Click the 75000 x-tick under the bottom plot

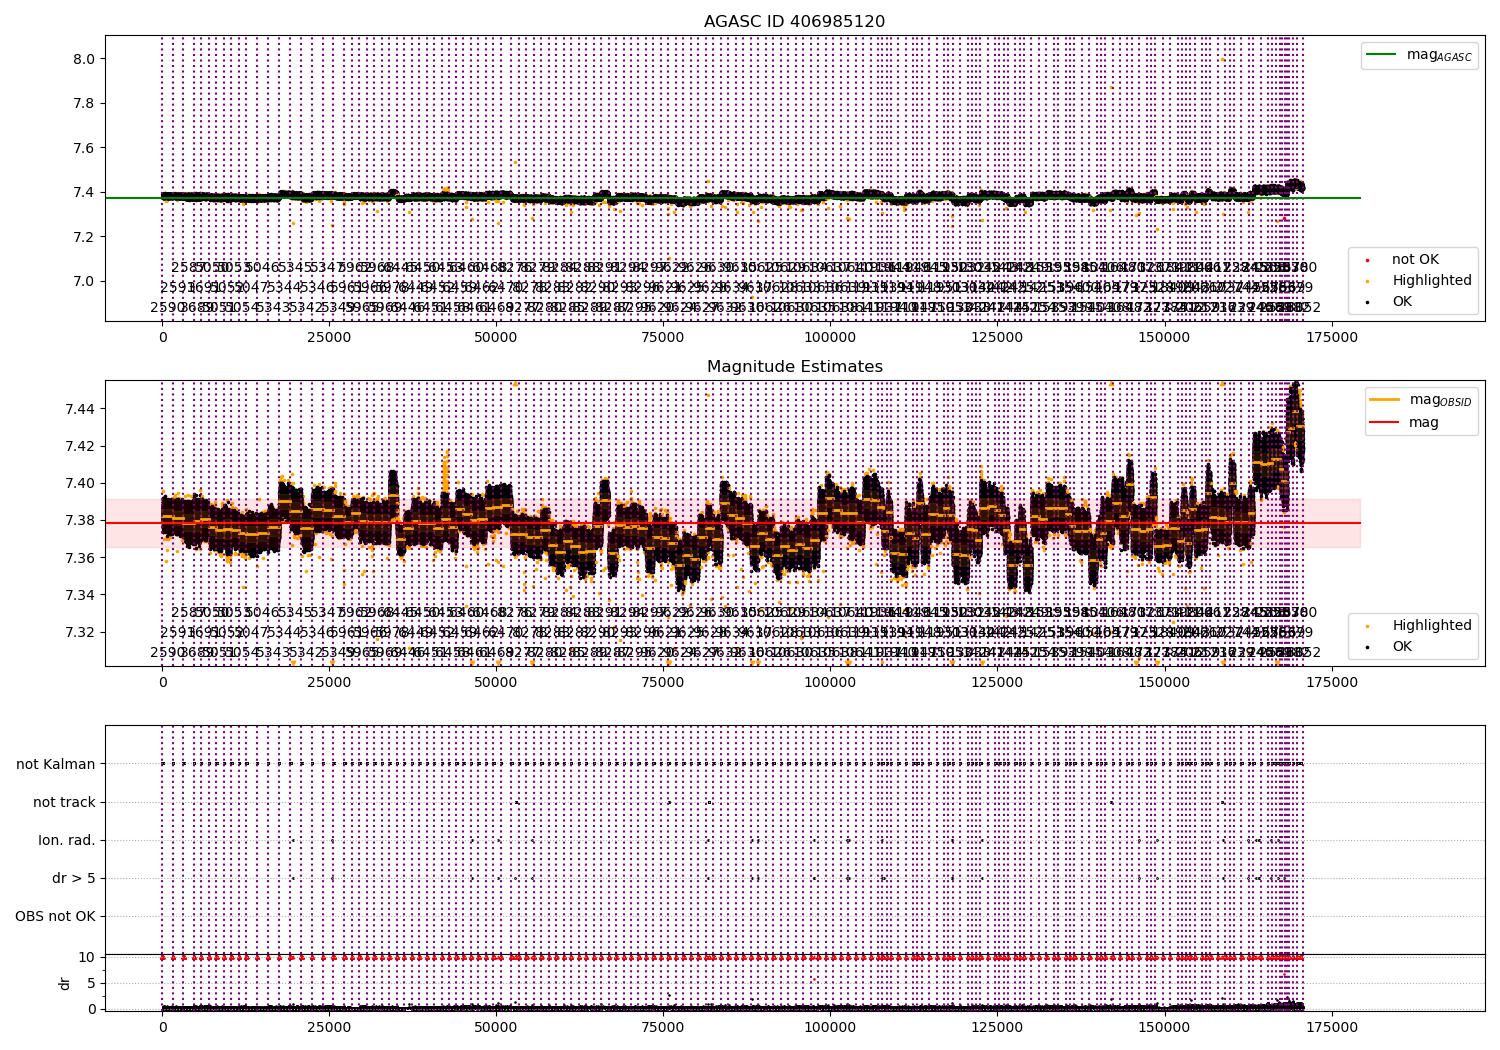(x=663, y=1027)
